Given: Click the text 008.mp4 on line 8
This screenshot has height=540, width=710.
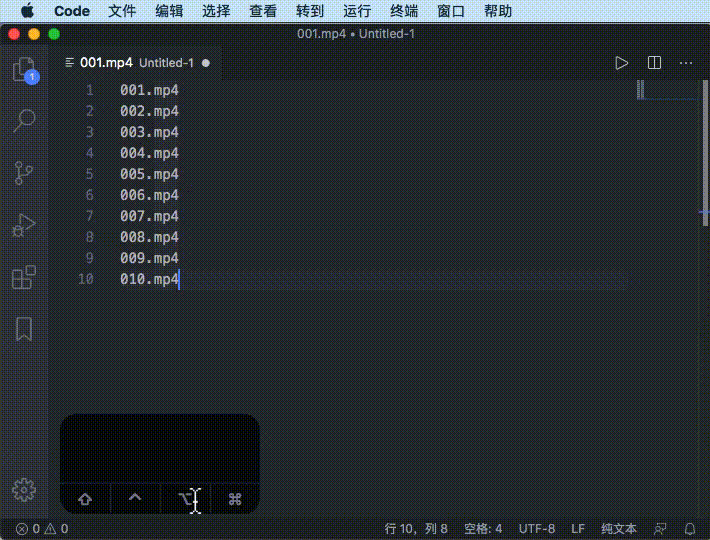Looking at the screenshot, I should [x=149, y=237].
